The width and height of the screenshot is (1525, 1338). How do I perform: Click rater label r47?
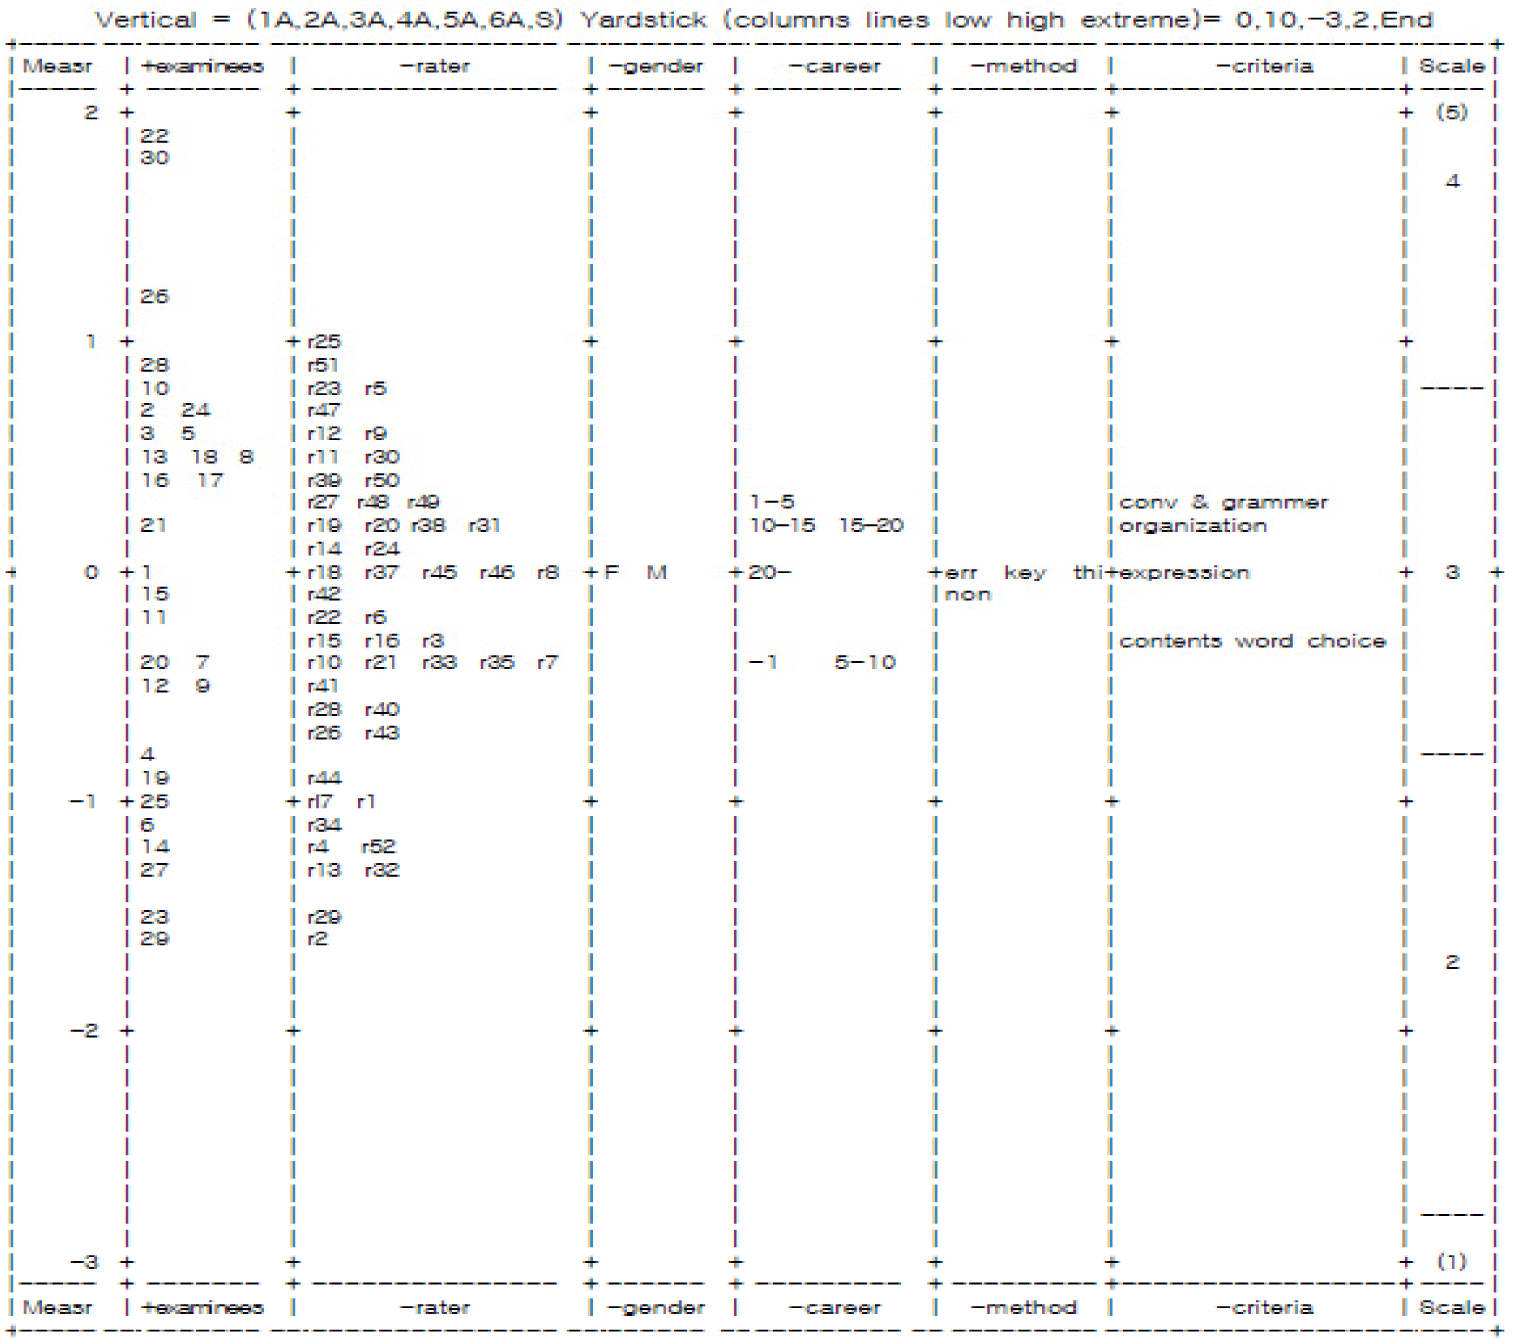(324, 410)
